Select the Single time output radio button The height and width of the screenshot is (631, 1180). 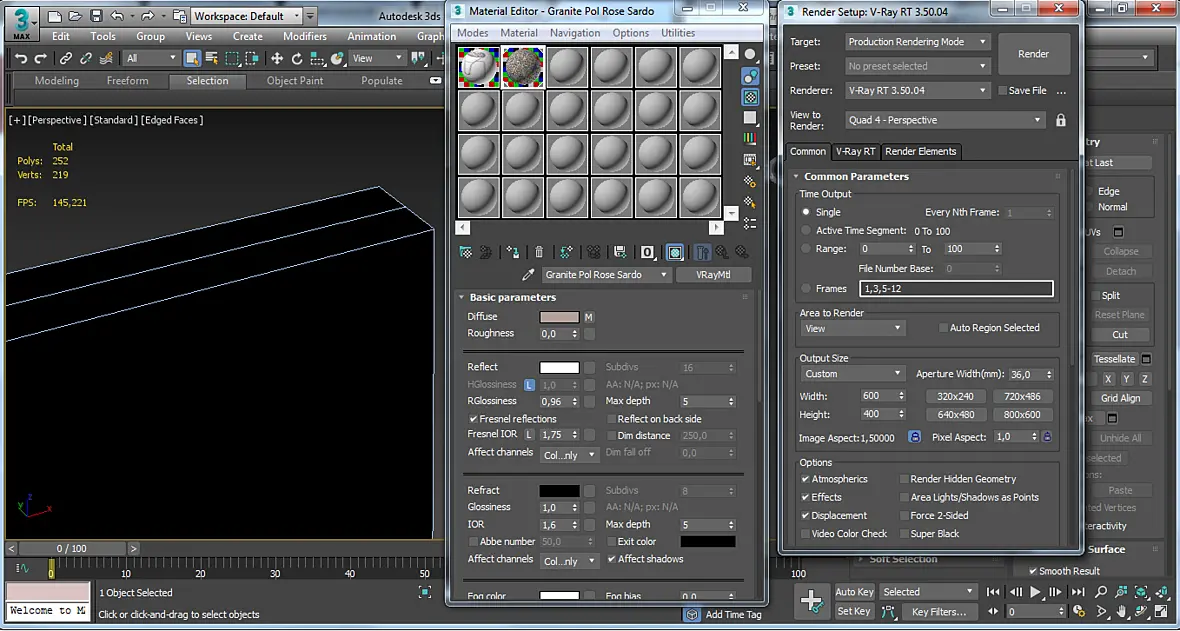click(x=807, y=212)
